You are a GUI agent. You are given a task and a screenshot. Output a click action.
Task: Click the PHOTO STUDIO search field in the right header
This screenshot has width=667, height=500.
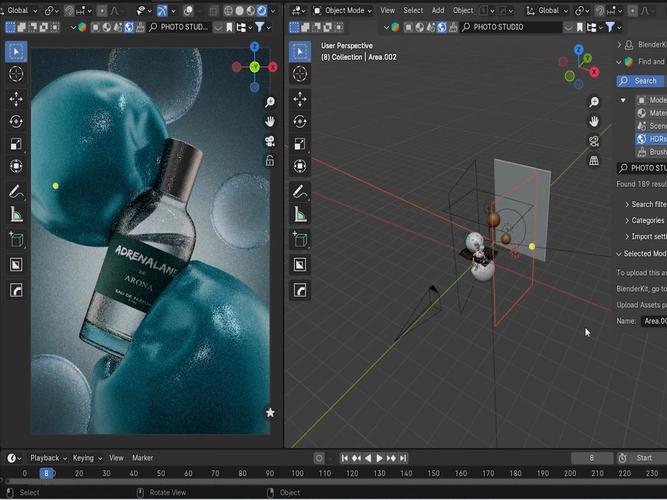512,27
